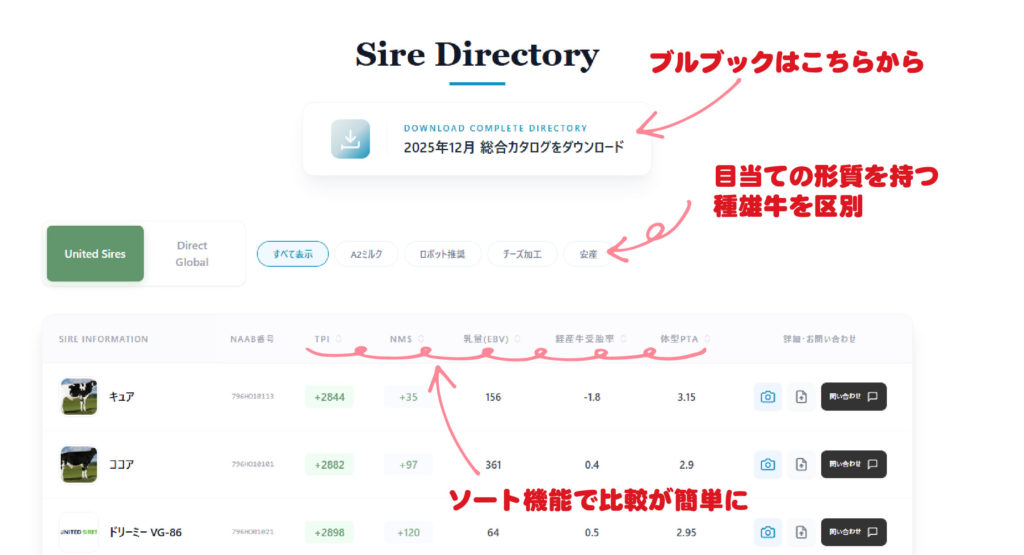Toggle the ロボット推奨 filter chip
This screenshot has width=1024, height=555.
(x=443, y=254)
